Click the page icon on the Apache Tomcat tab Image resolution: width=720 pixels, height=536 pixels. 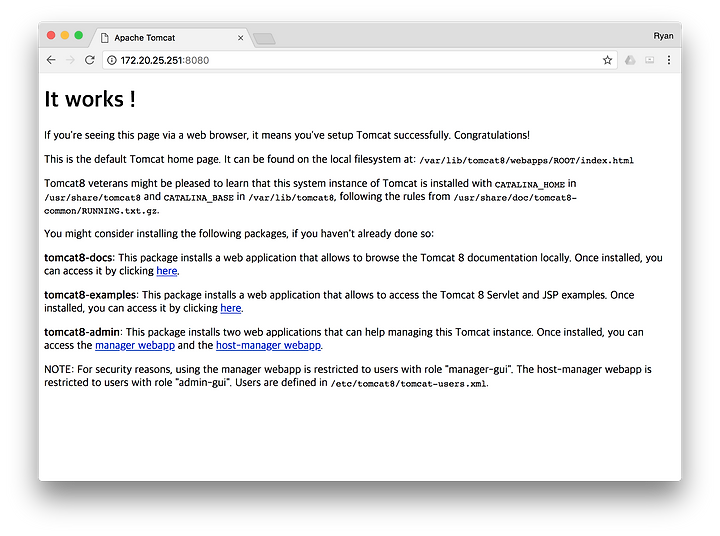pos(105,38)
